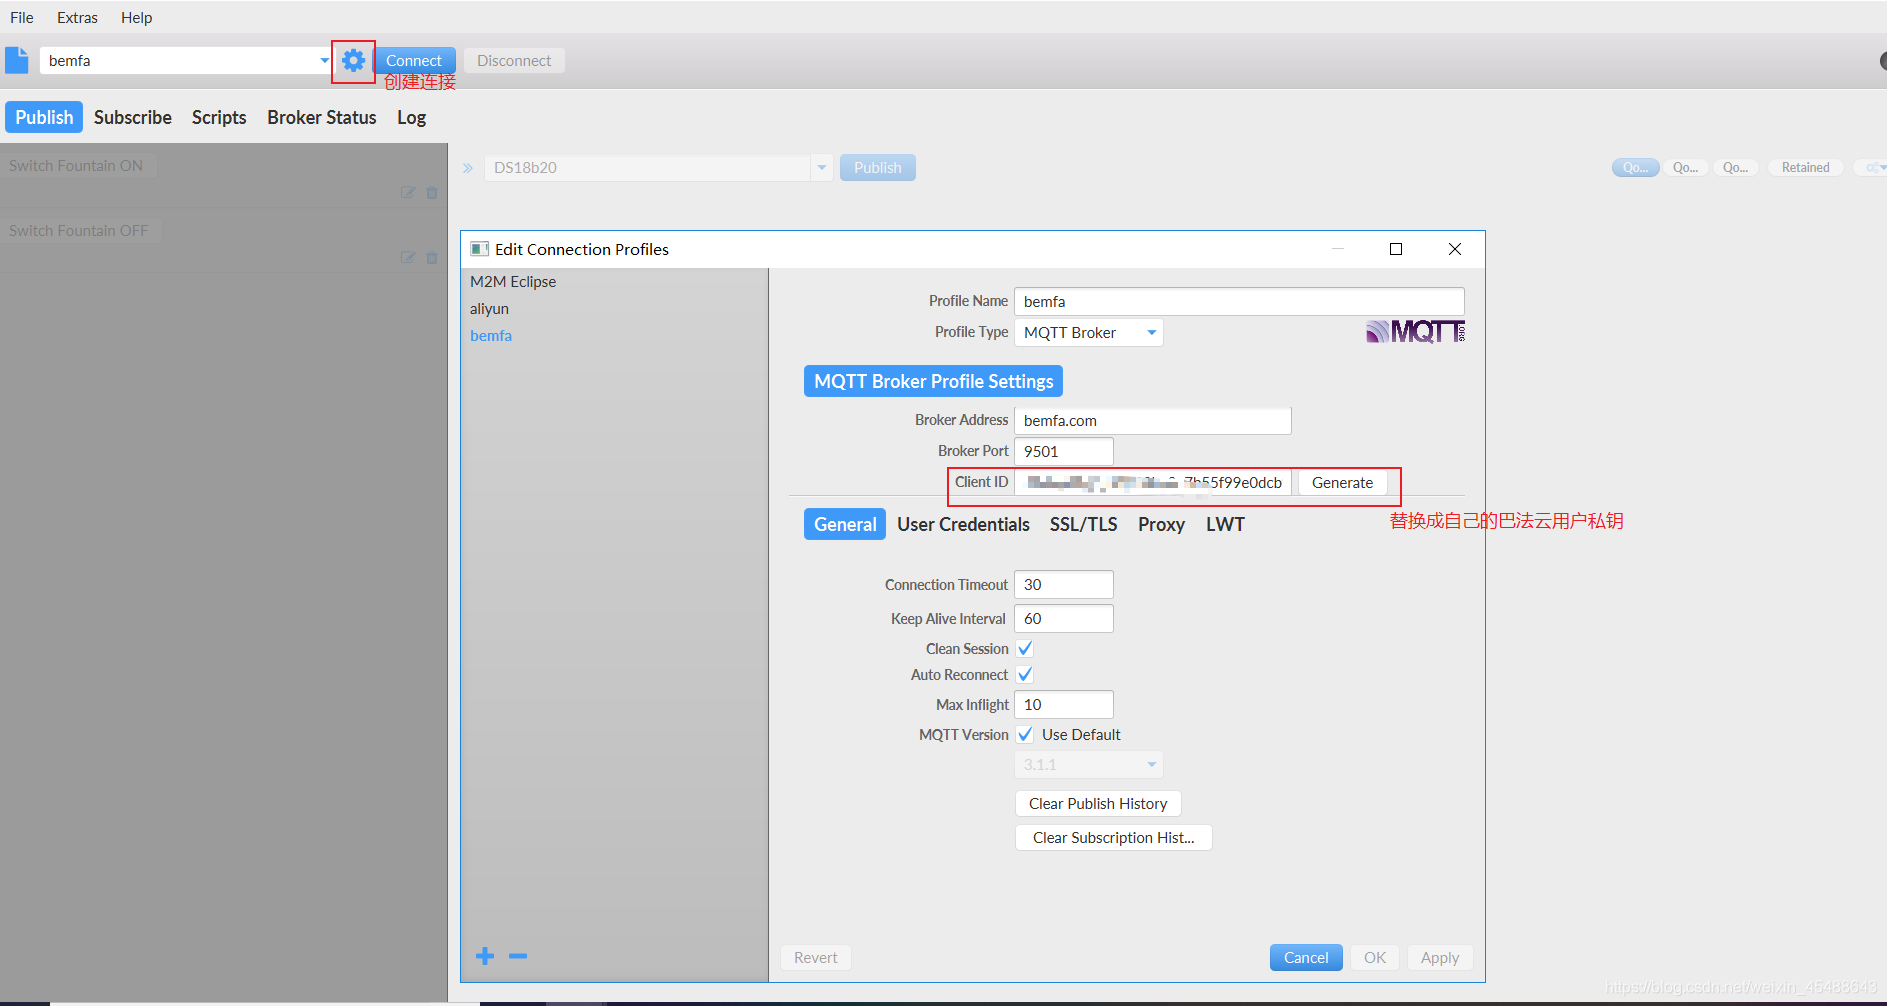This screenshot has height=1006, width=1887.
Task: Open the DS18b20 topic dropdown
Action: pyautogui.click(x=821, y=168)
